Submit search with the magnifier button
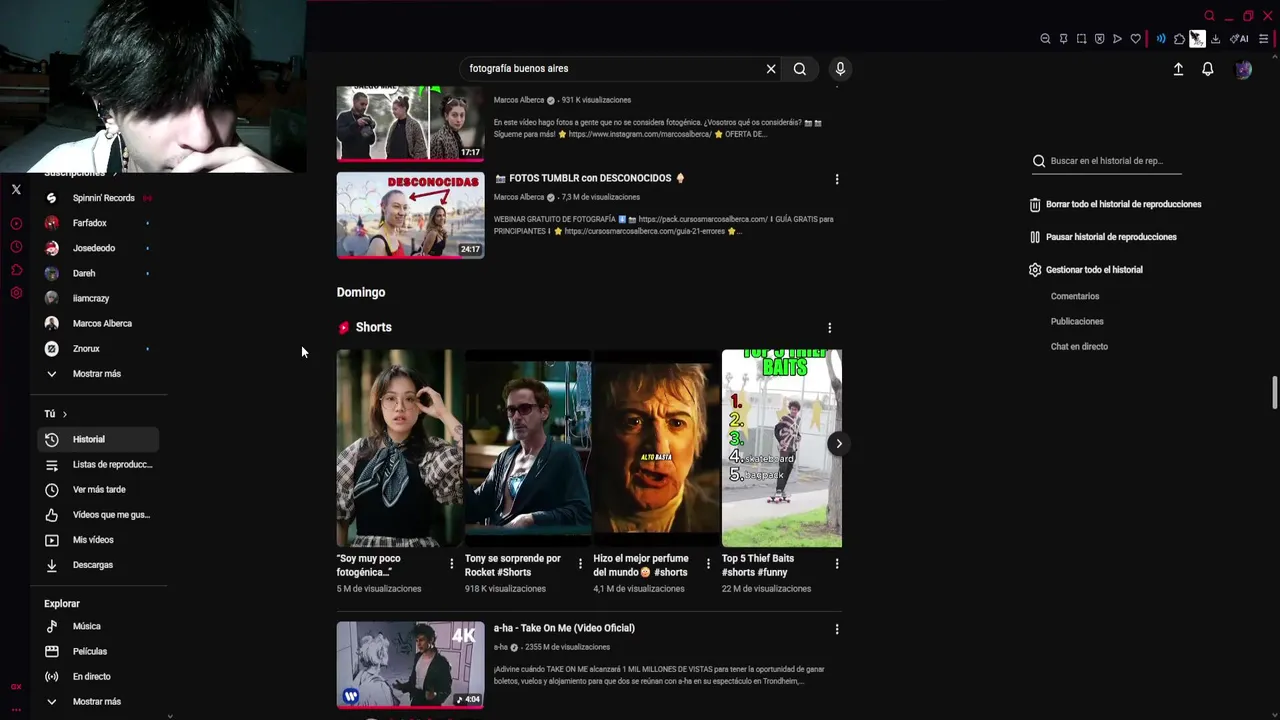This screenshot has width=1280, height=720. (x=799, y=68)
